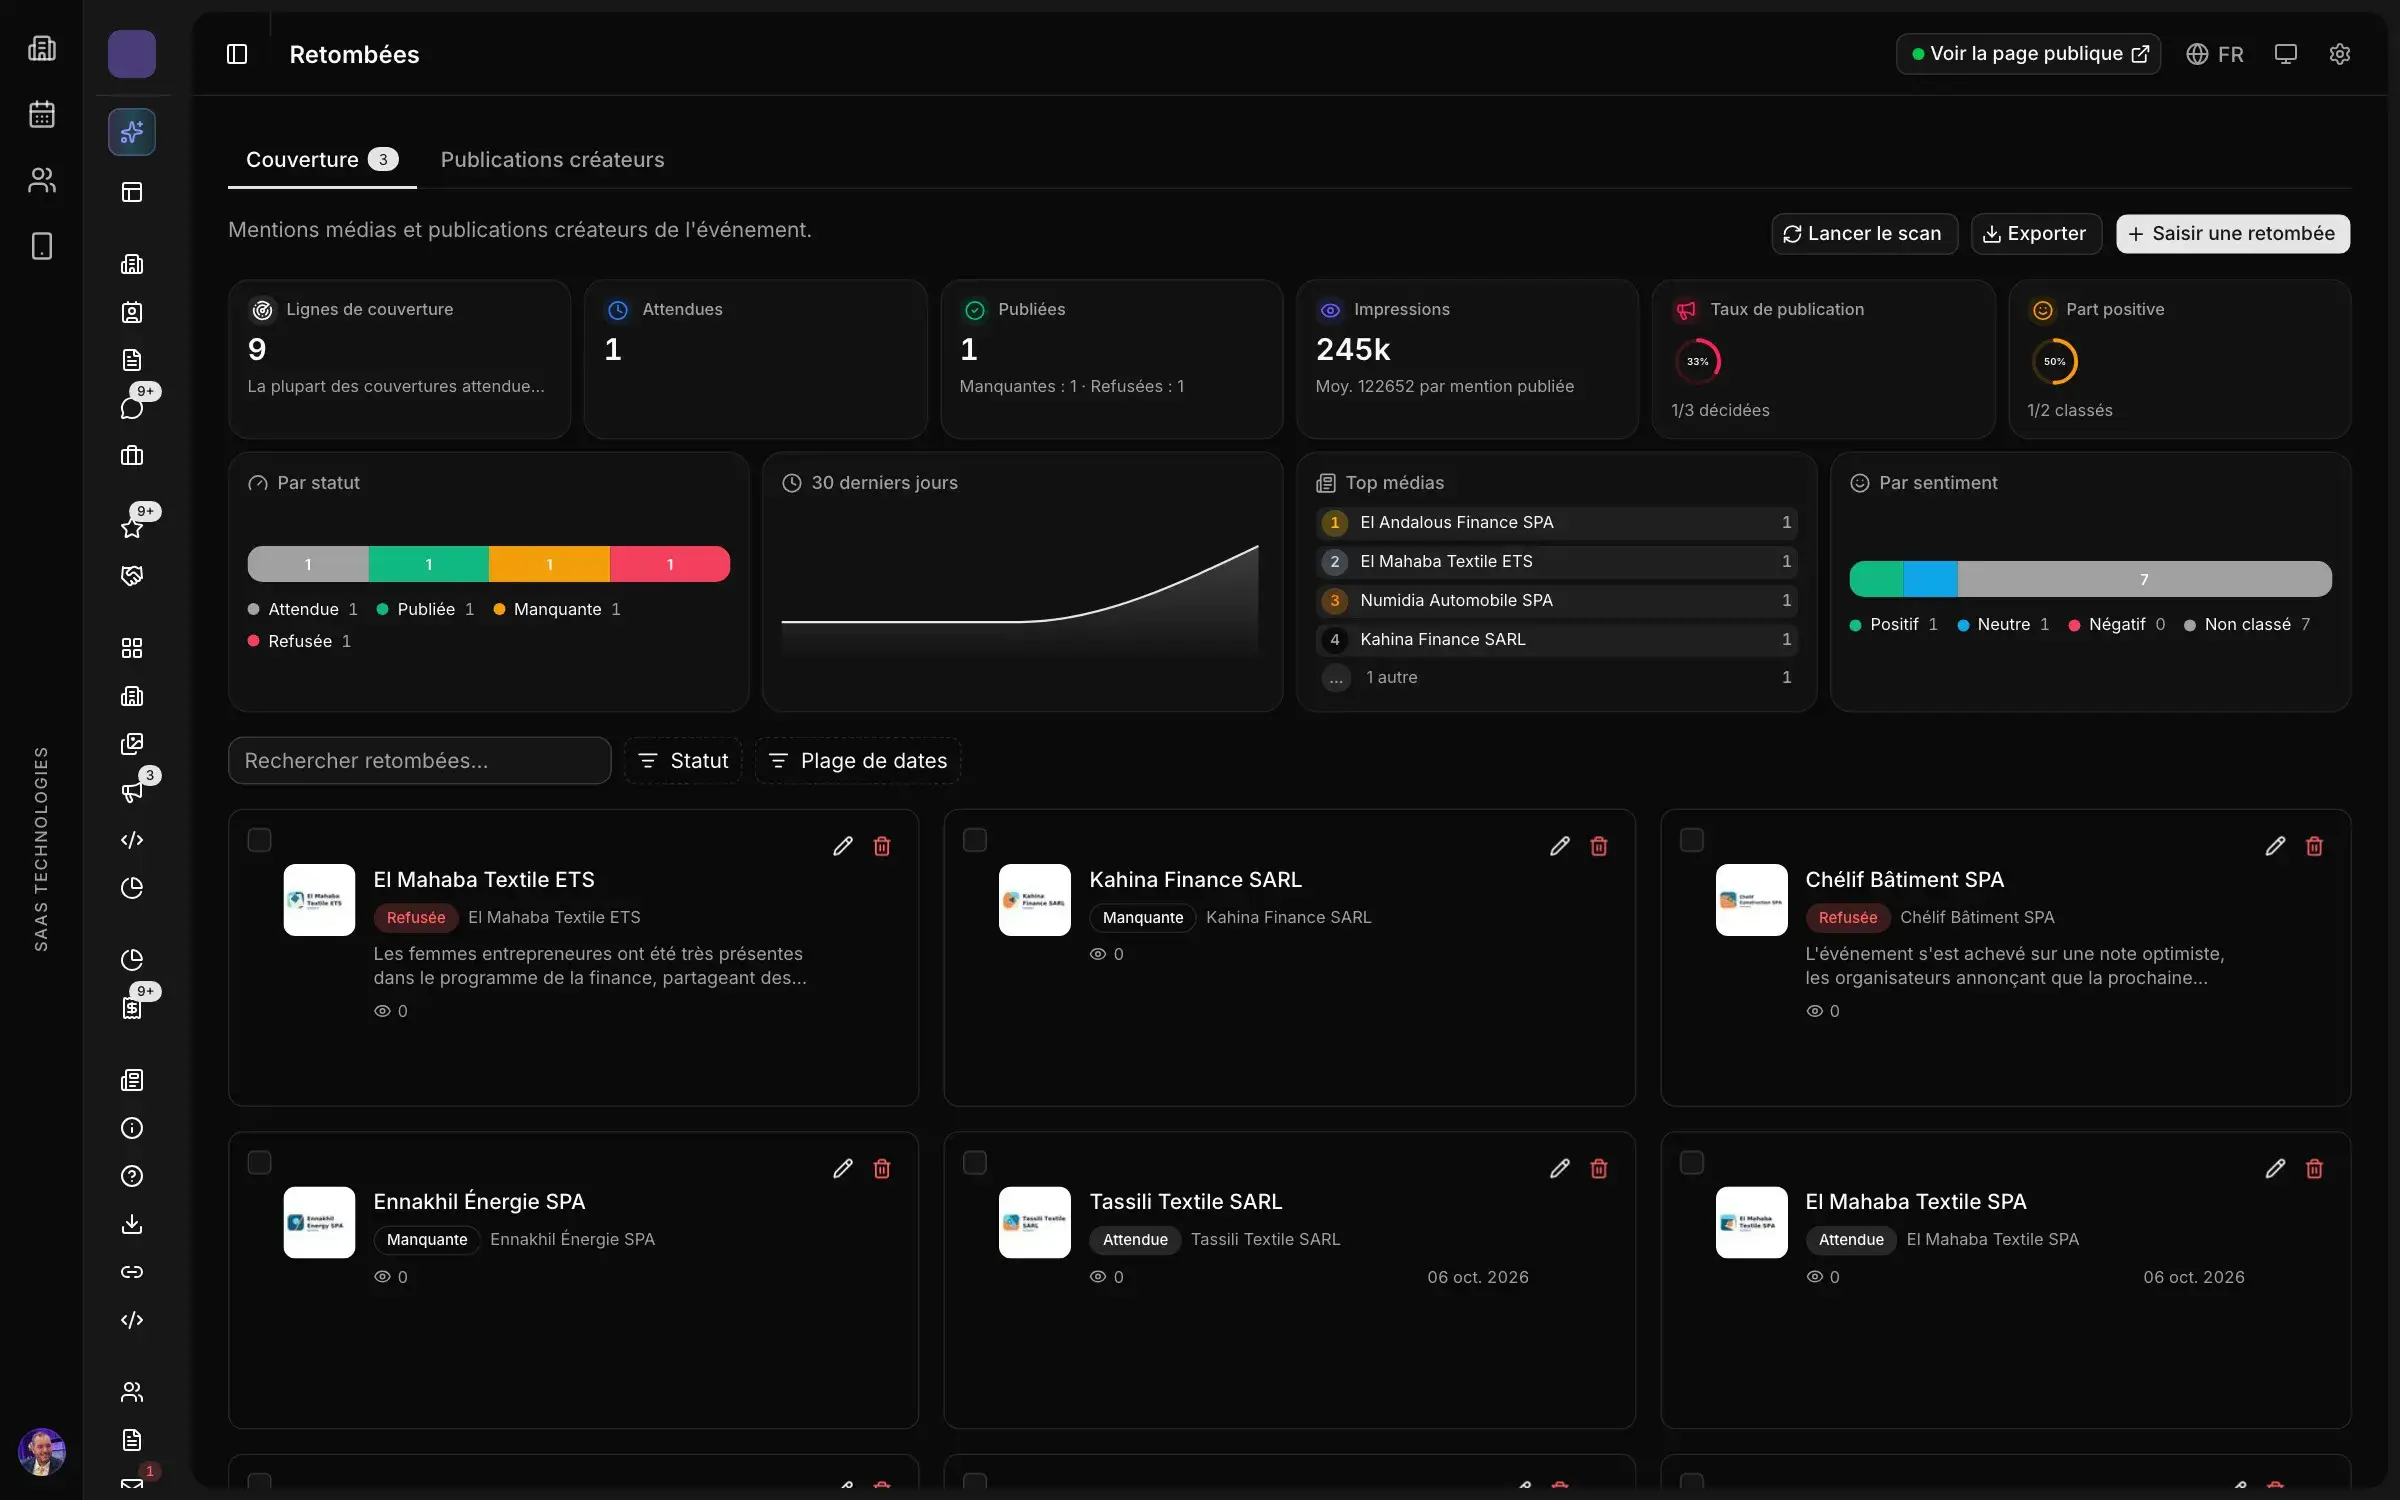Toggle the sidebar panel icon beside Retombées

coord(237,54)
